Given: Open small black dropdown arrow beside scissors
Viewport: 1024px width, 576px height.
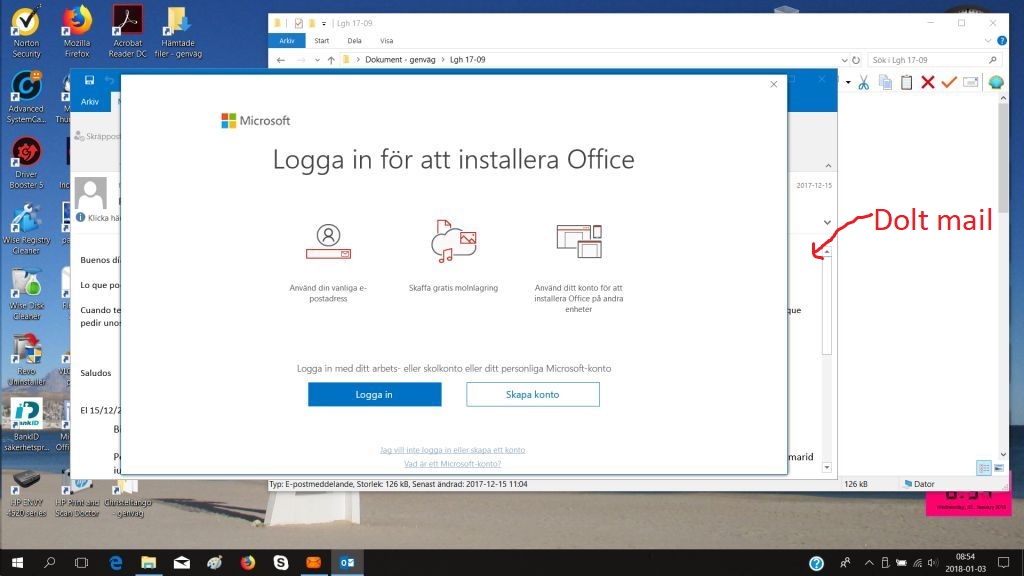Looking at the screenshot, I should point(848,82).
